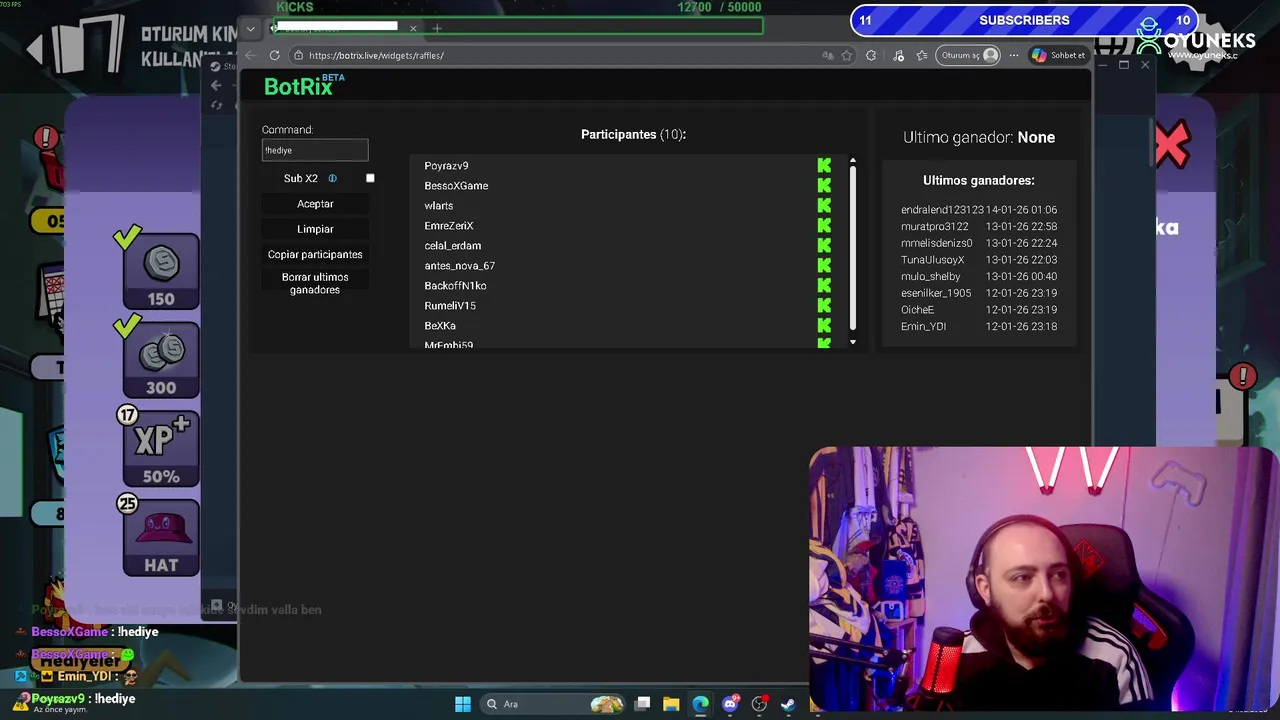Click the Command input field

click(x=315, y=150)
